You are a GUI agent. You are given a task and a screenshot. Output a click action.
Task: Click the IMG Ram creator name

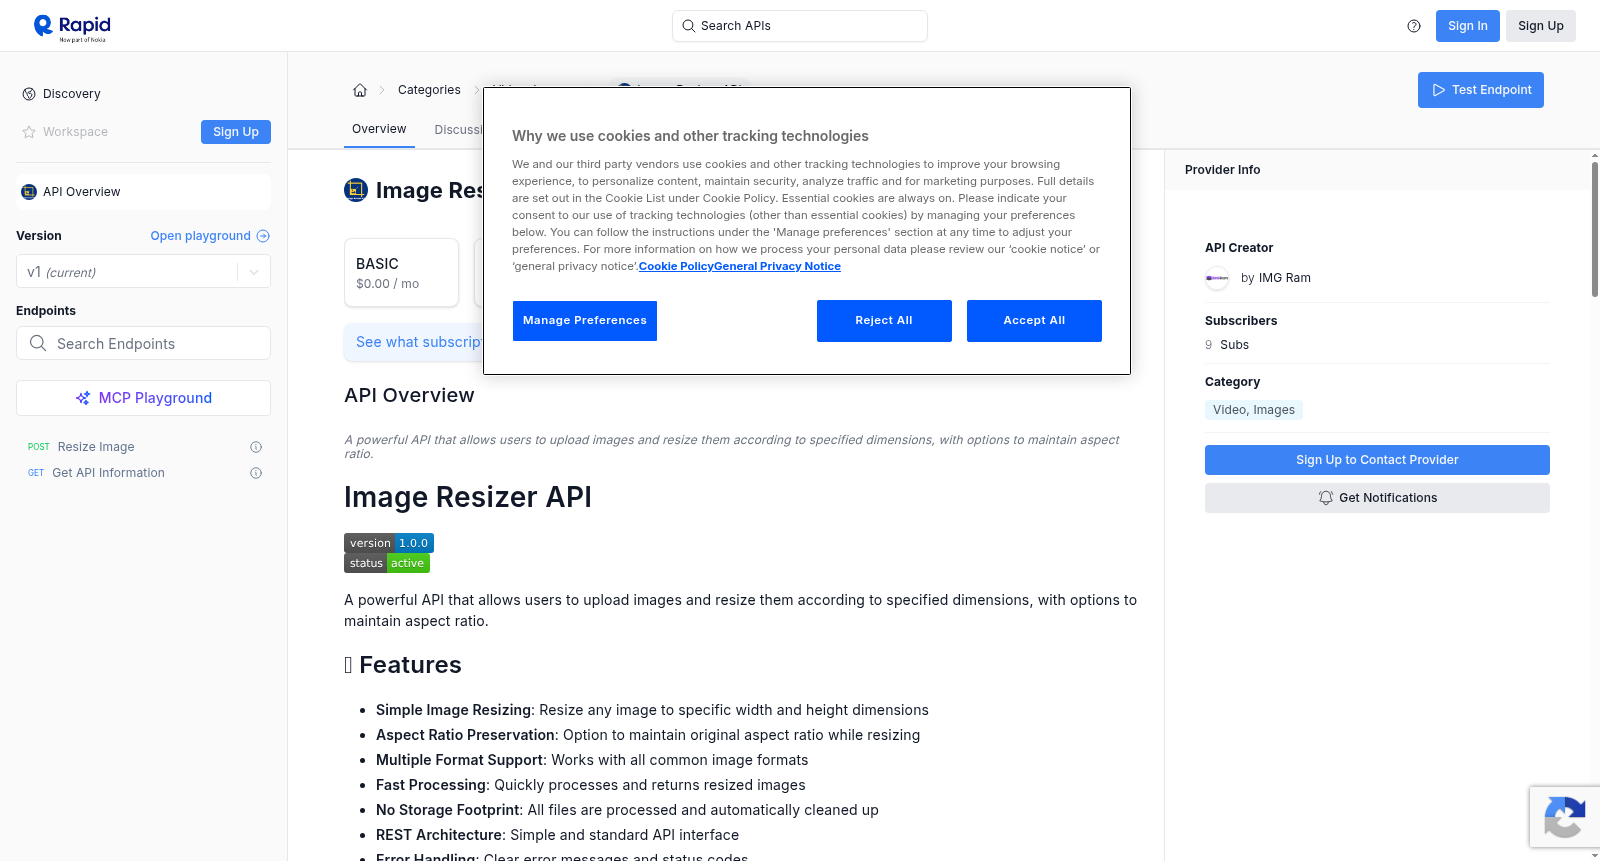click(1284, 278)
